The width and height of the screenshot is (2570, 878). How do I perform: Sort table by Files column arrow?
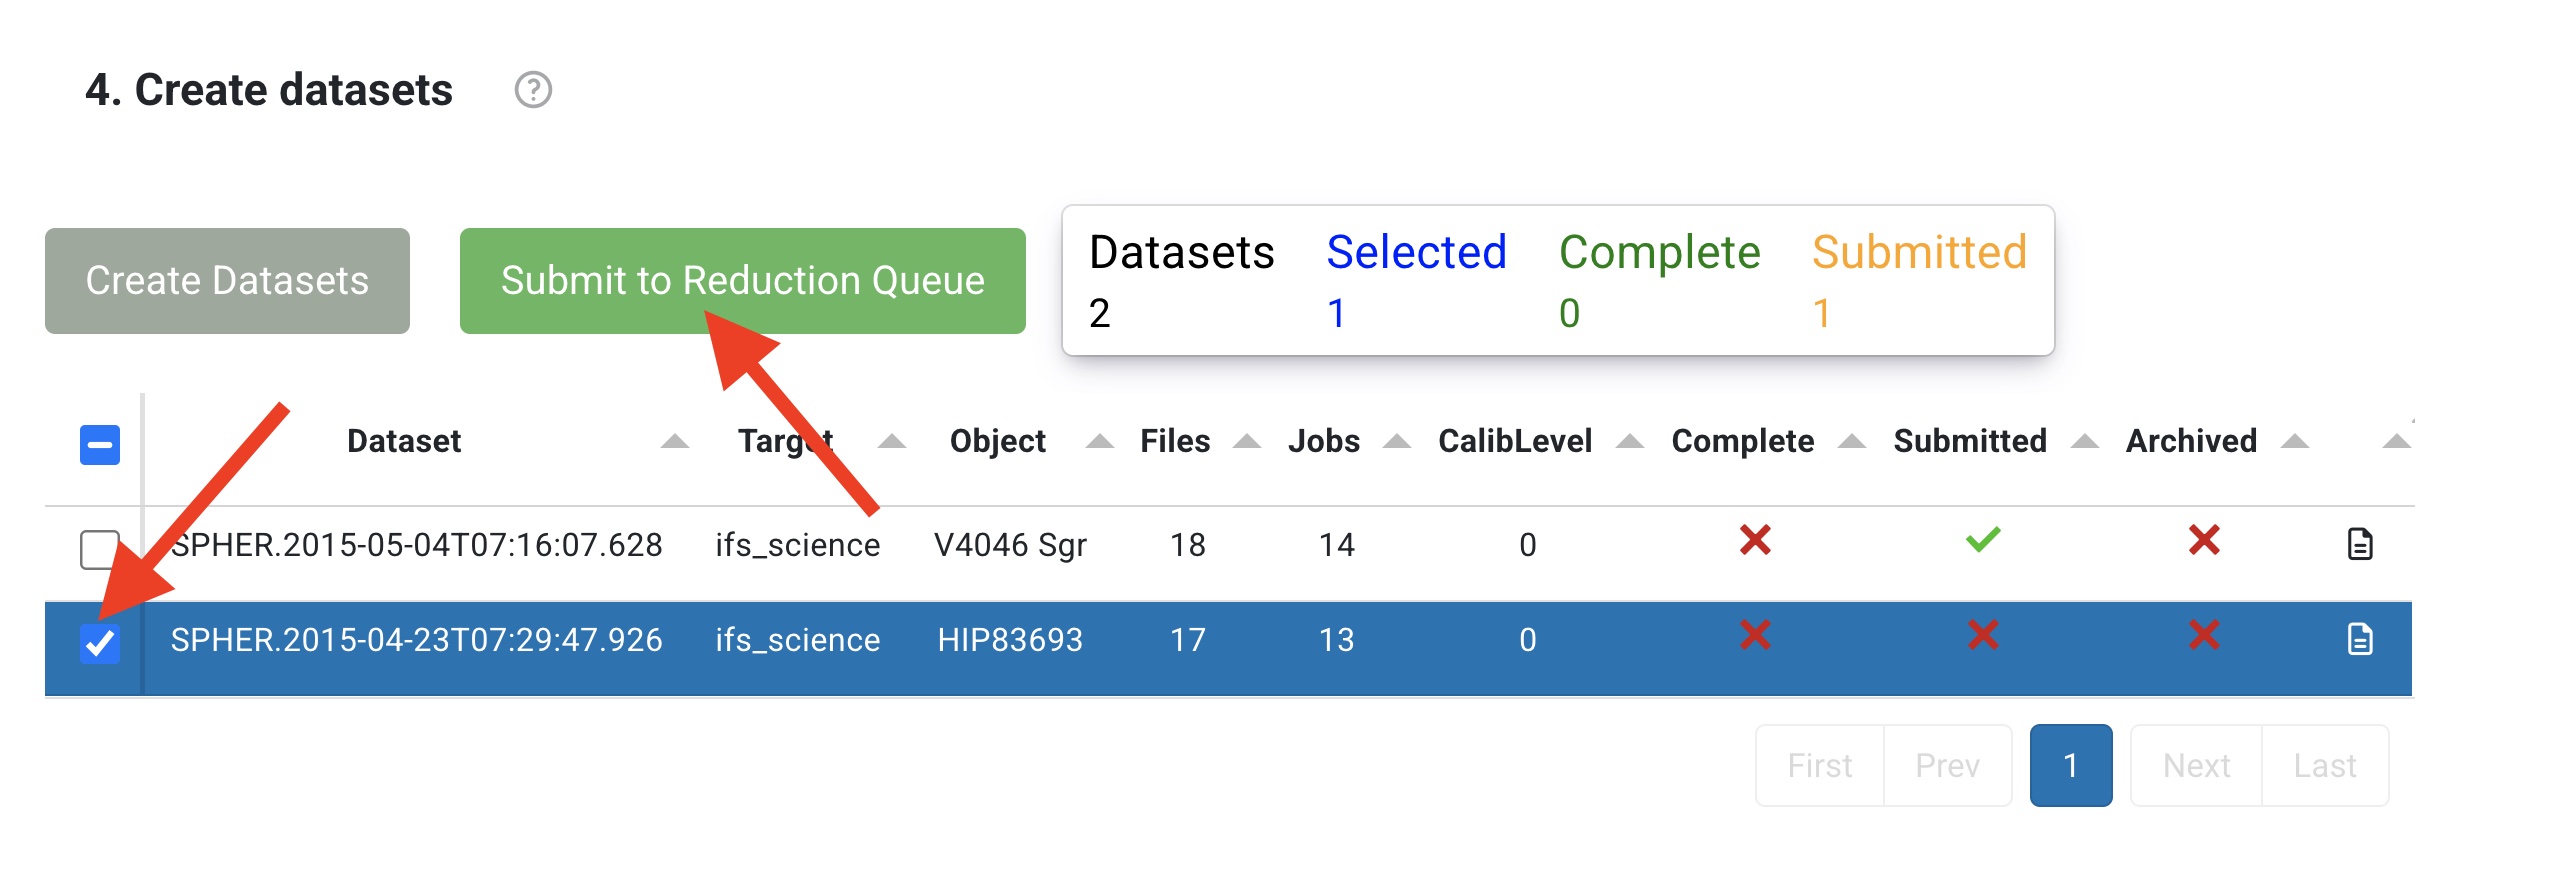tap(1247, 441)
